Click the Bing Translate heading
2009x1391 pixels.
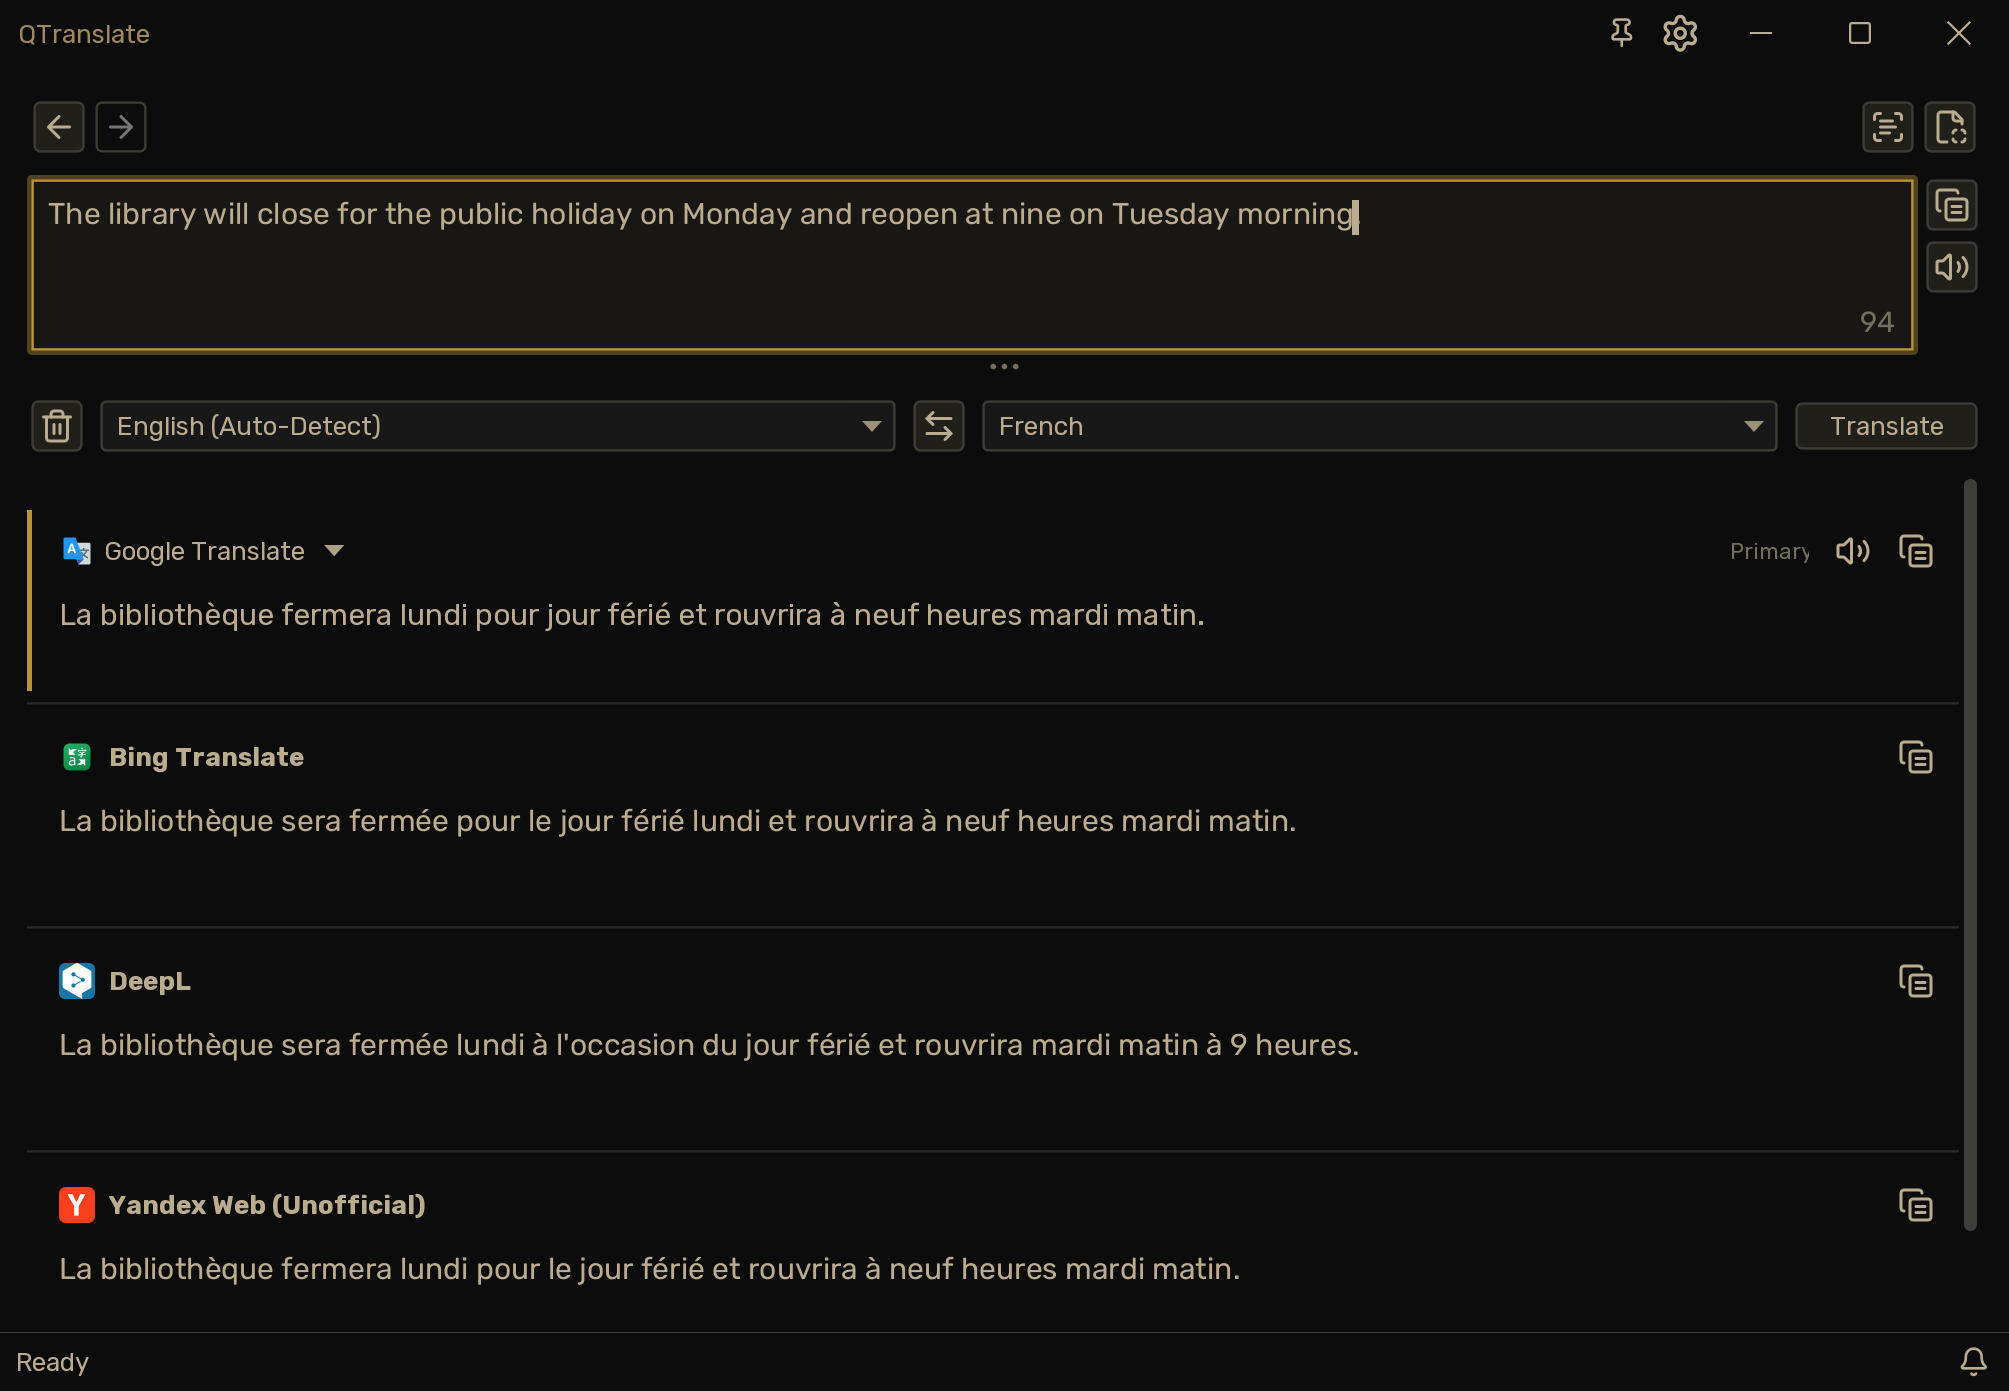click(206, 757)
